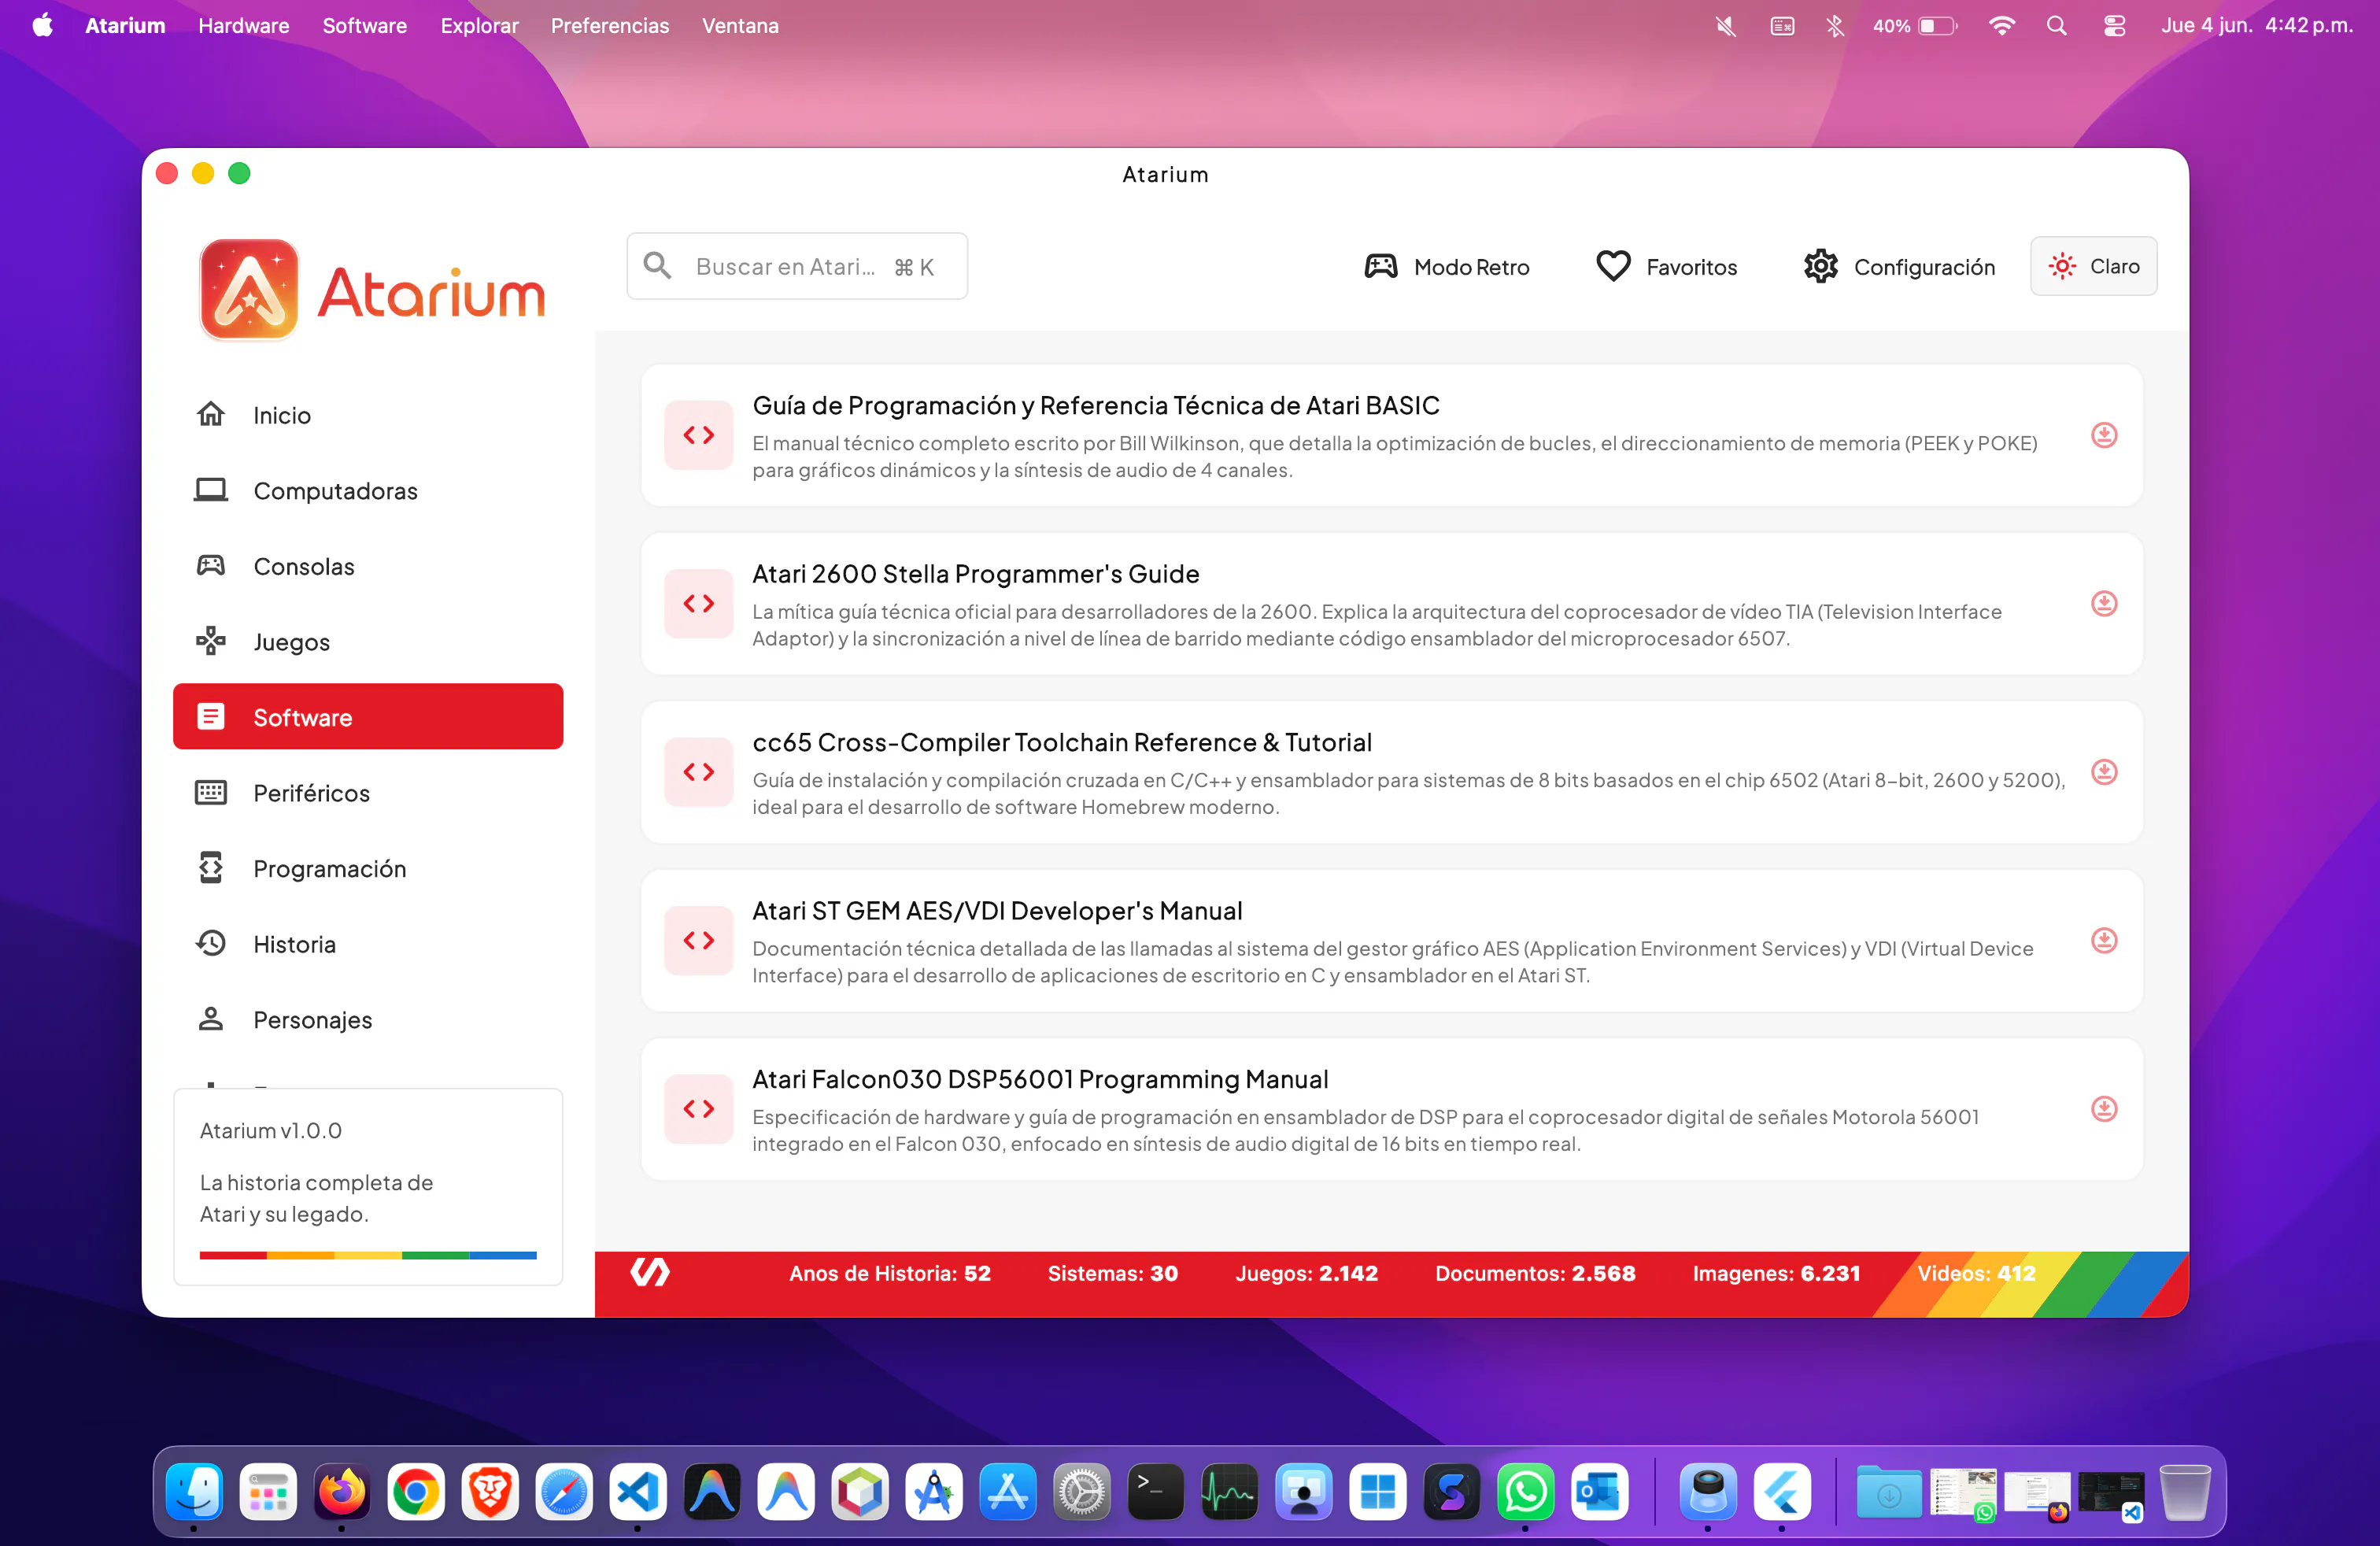Image resolution: width=2380 pixels, height=1546 pixels.
Task: Click the Atarium v1.0.0 version text
Action: [x=271, y=1130]
